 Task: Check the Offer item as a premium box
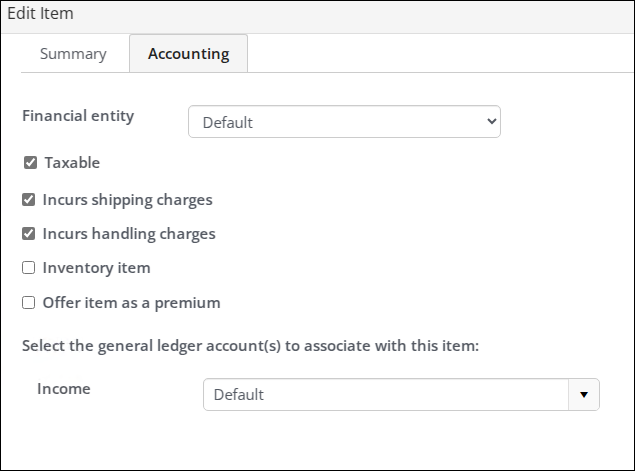tap(29, 302)
